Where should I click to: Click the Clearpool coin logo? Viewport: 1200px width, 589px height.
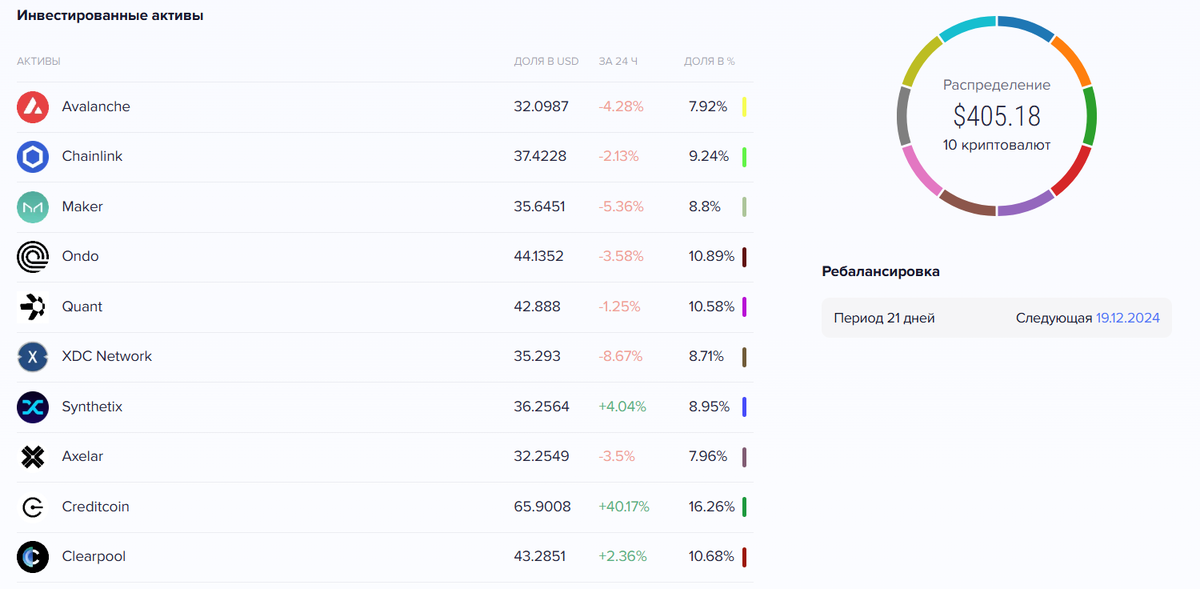pyautogui.click(x=33, y=557)
